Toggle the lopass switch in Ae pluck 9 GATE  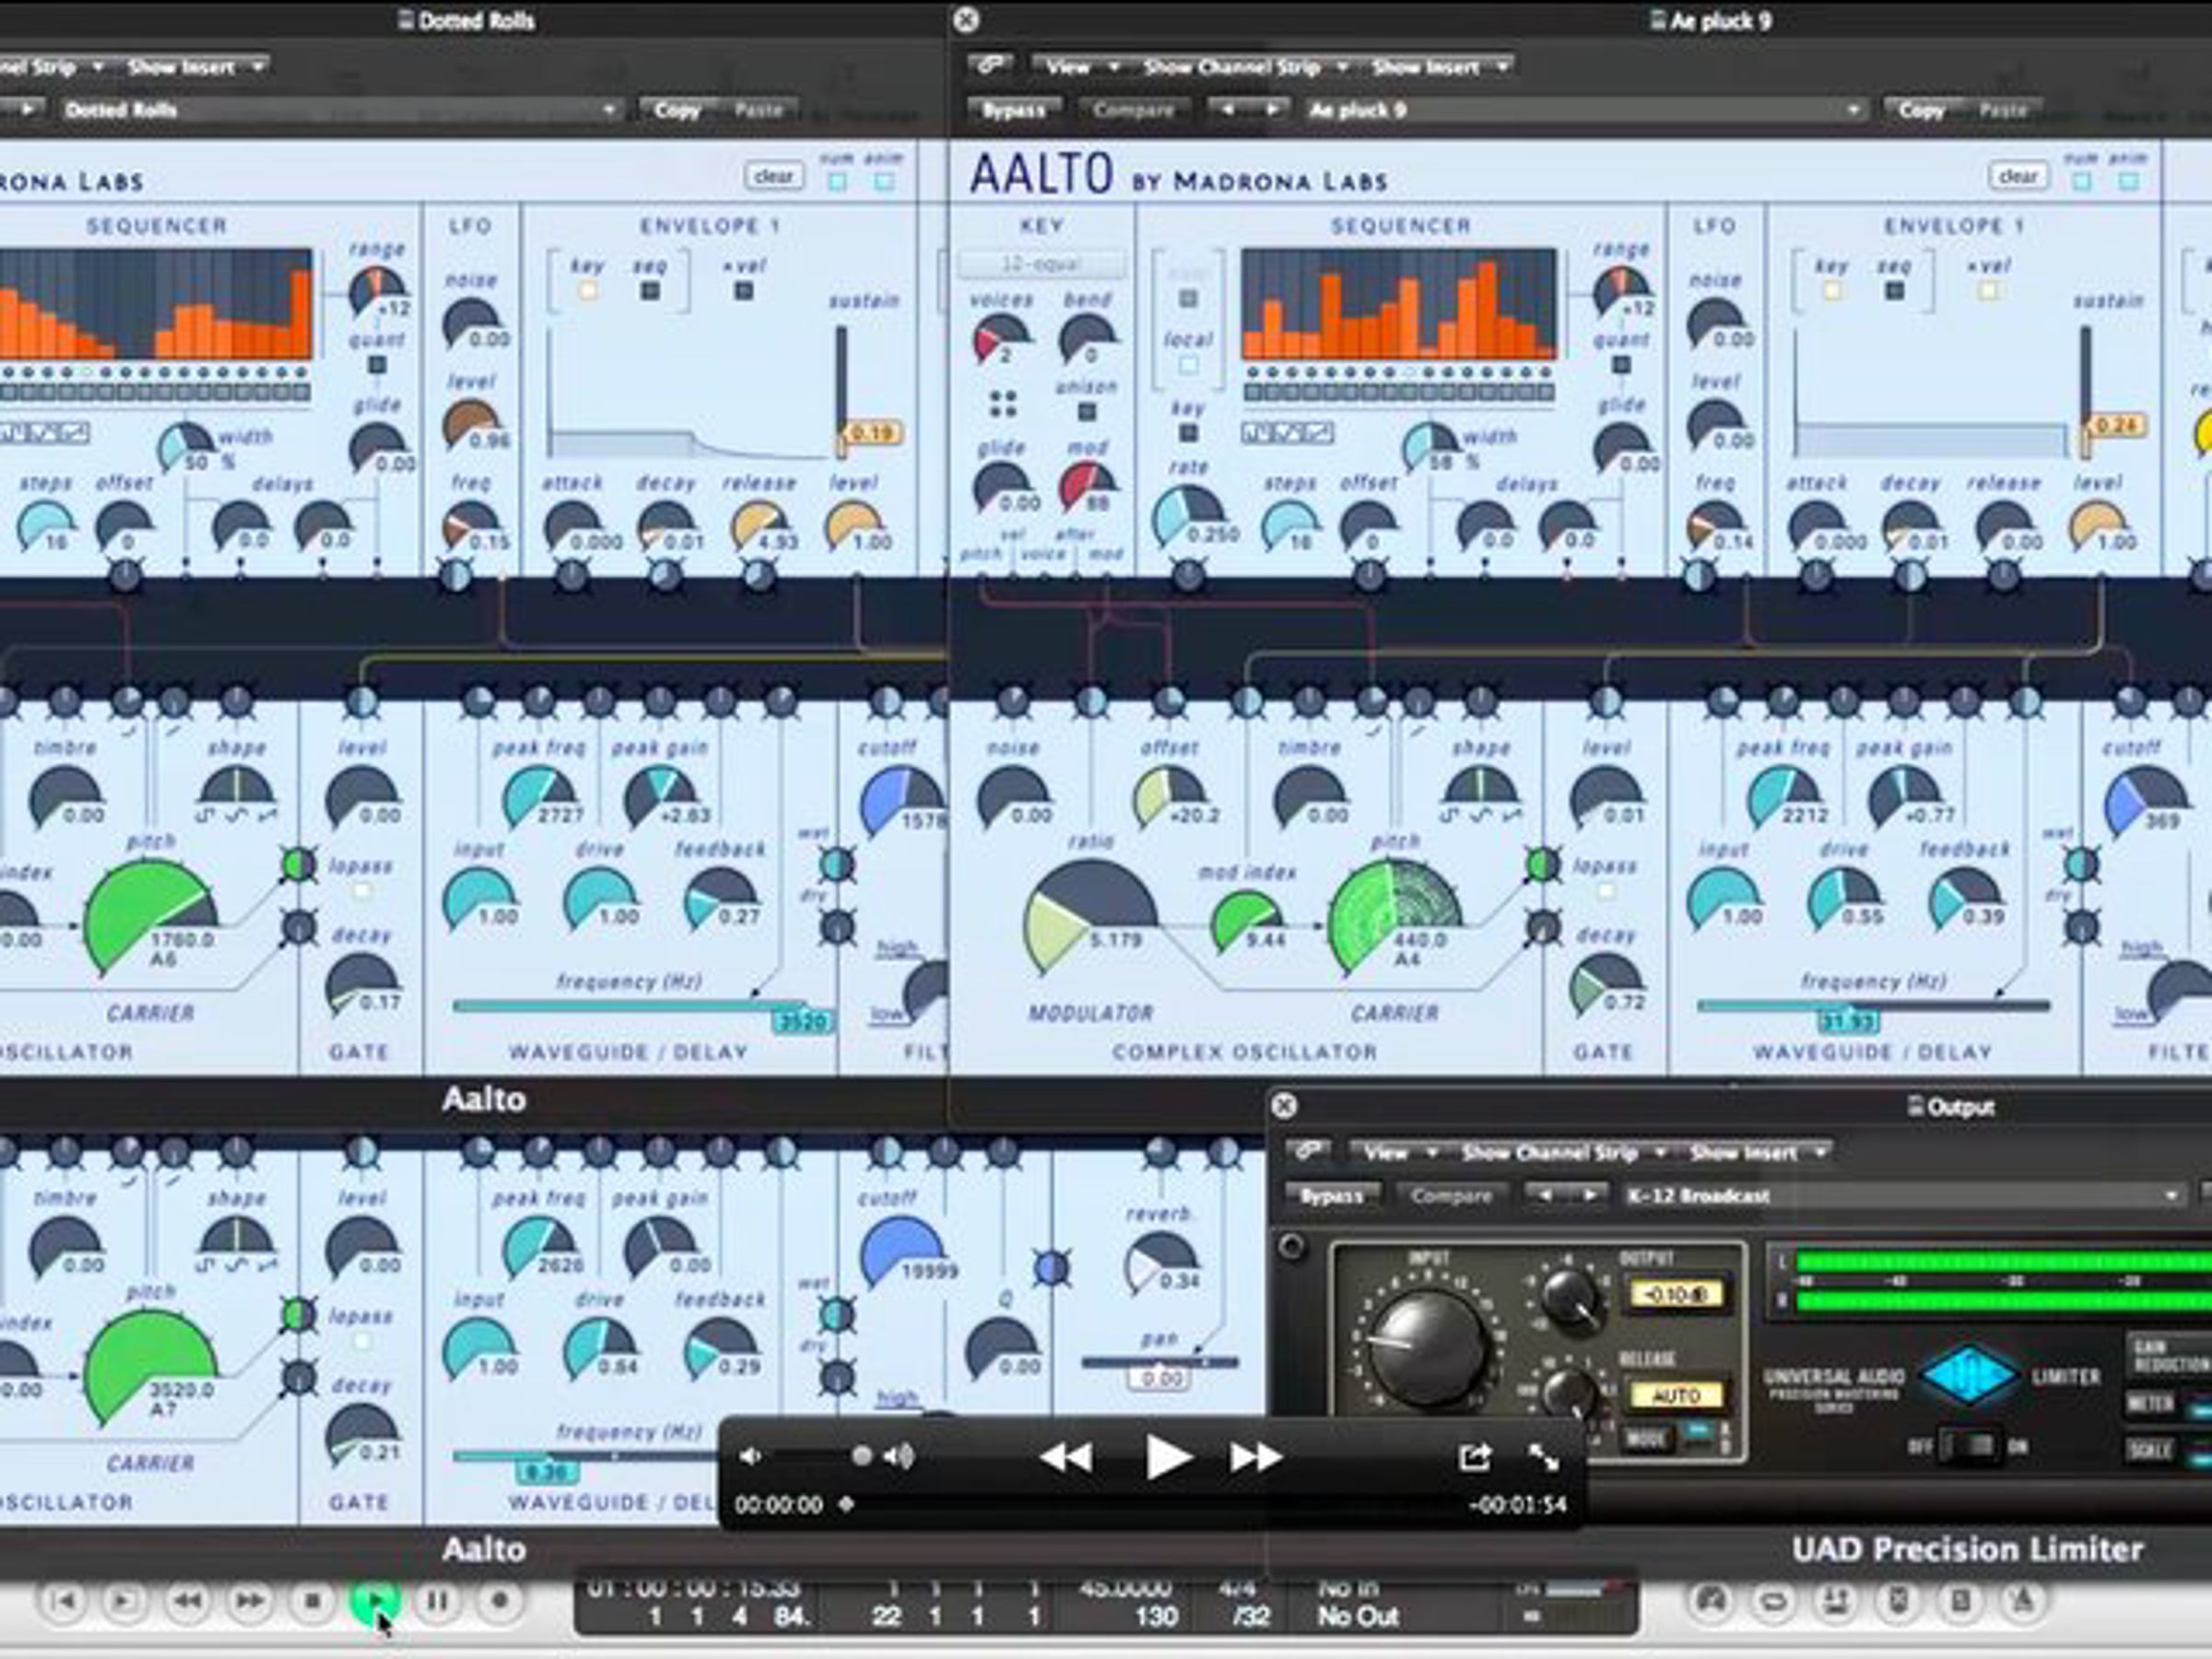coord(1606,891)
